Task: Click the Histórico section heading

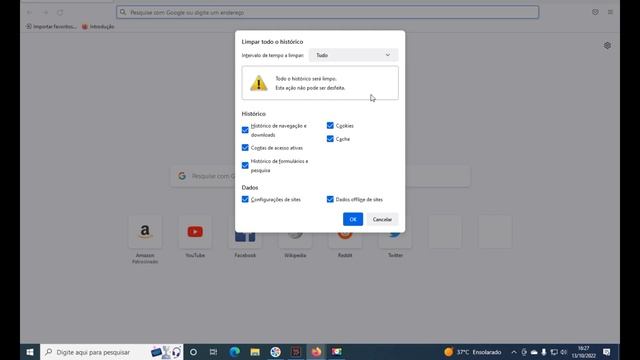Action: (253, 114)
